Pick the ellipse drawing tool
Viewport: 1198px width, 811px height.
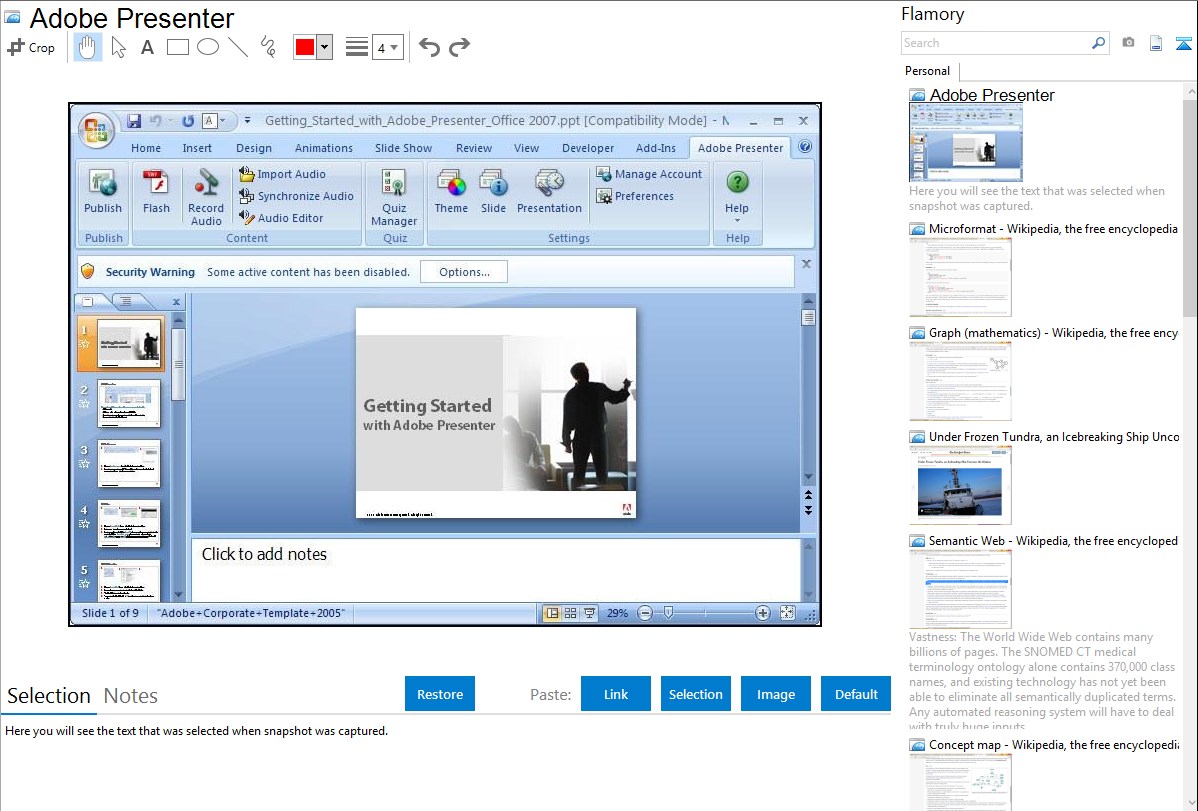(x=208, y=47)
